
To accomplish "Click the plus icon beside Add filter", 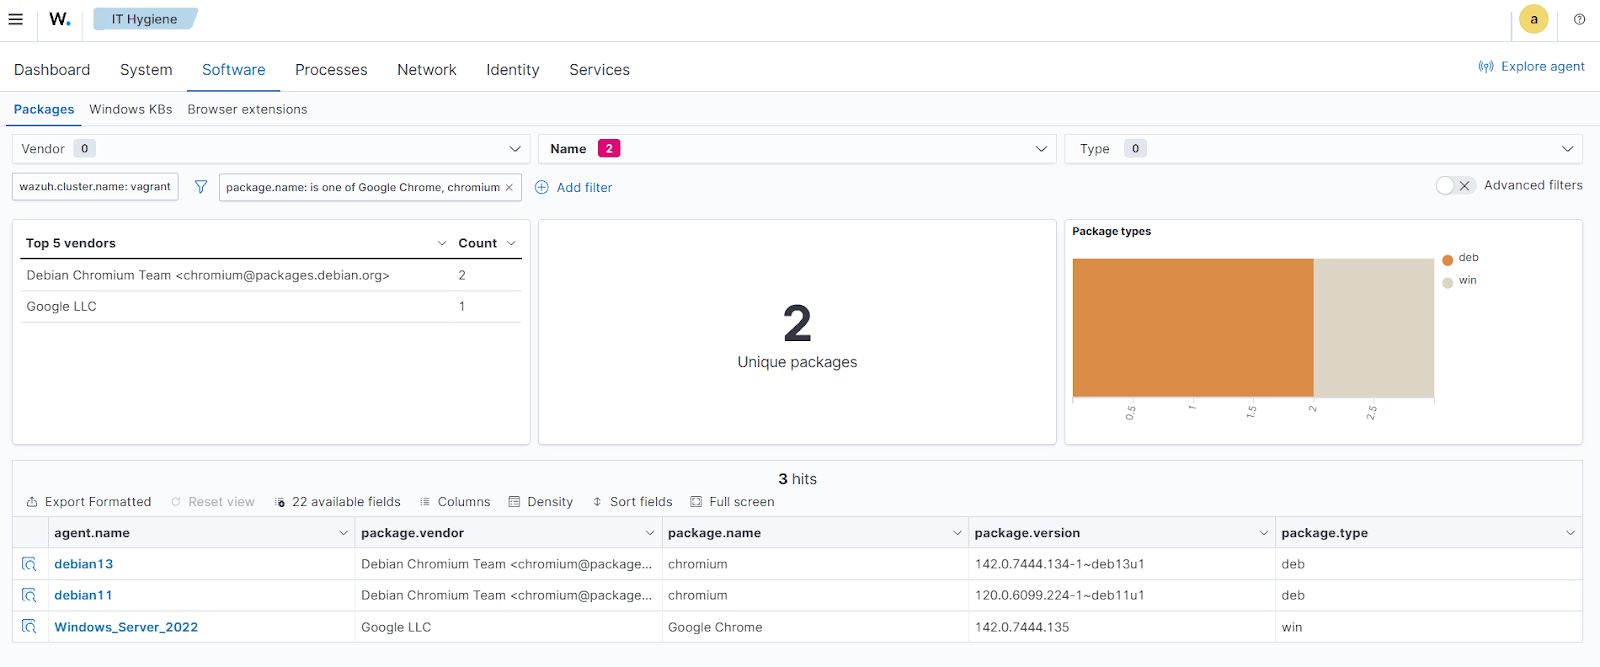I will (x=542, y=187).
